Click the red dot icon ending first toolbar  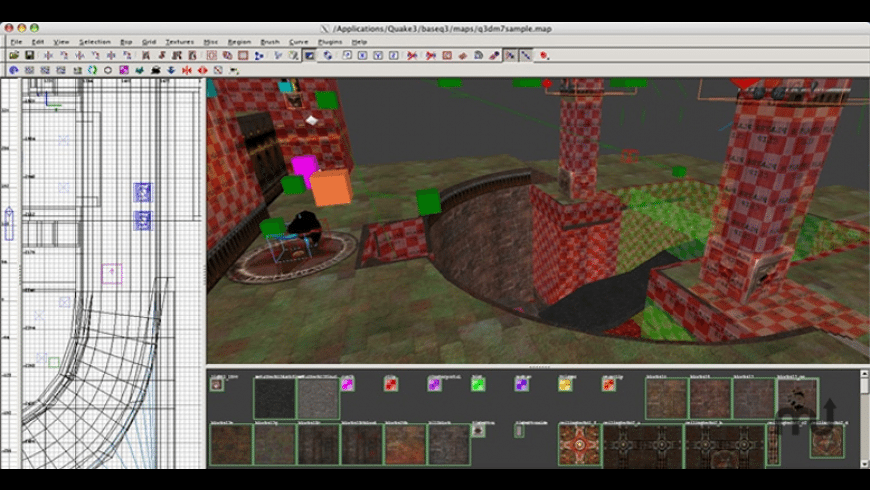pos(544,56)
